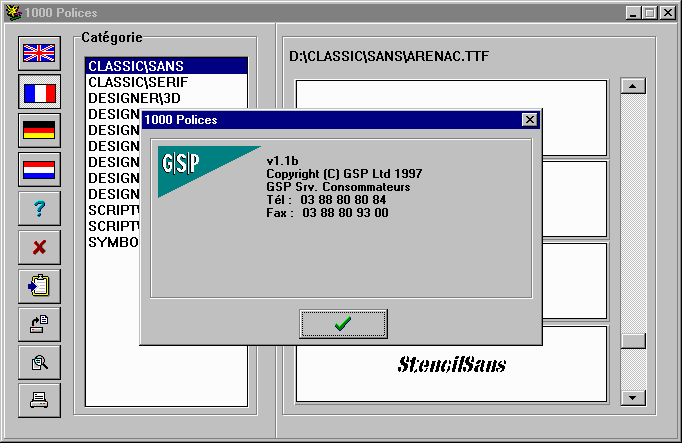Screen dimensions: 682x443
Task: Click the red X exit icon
Action: point(39,246)
